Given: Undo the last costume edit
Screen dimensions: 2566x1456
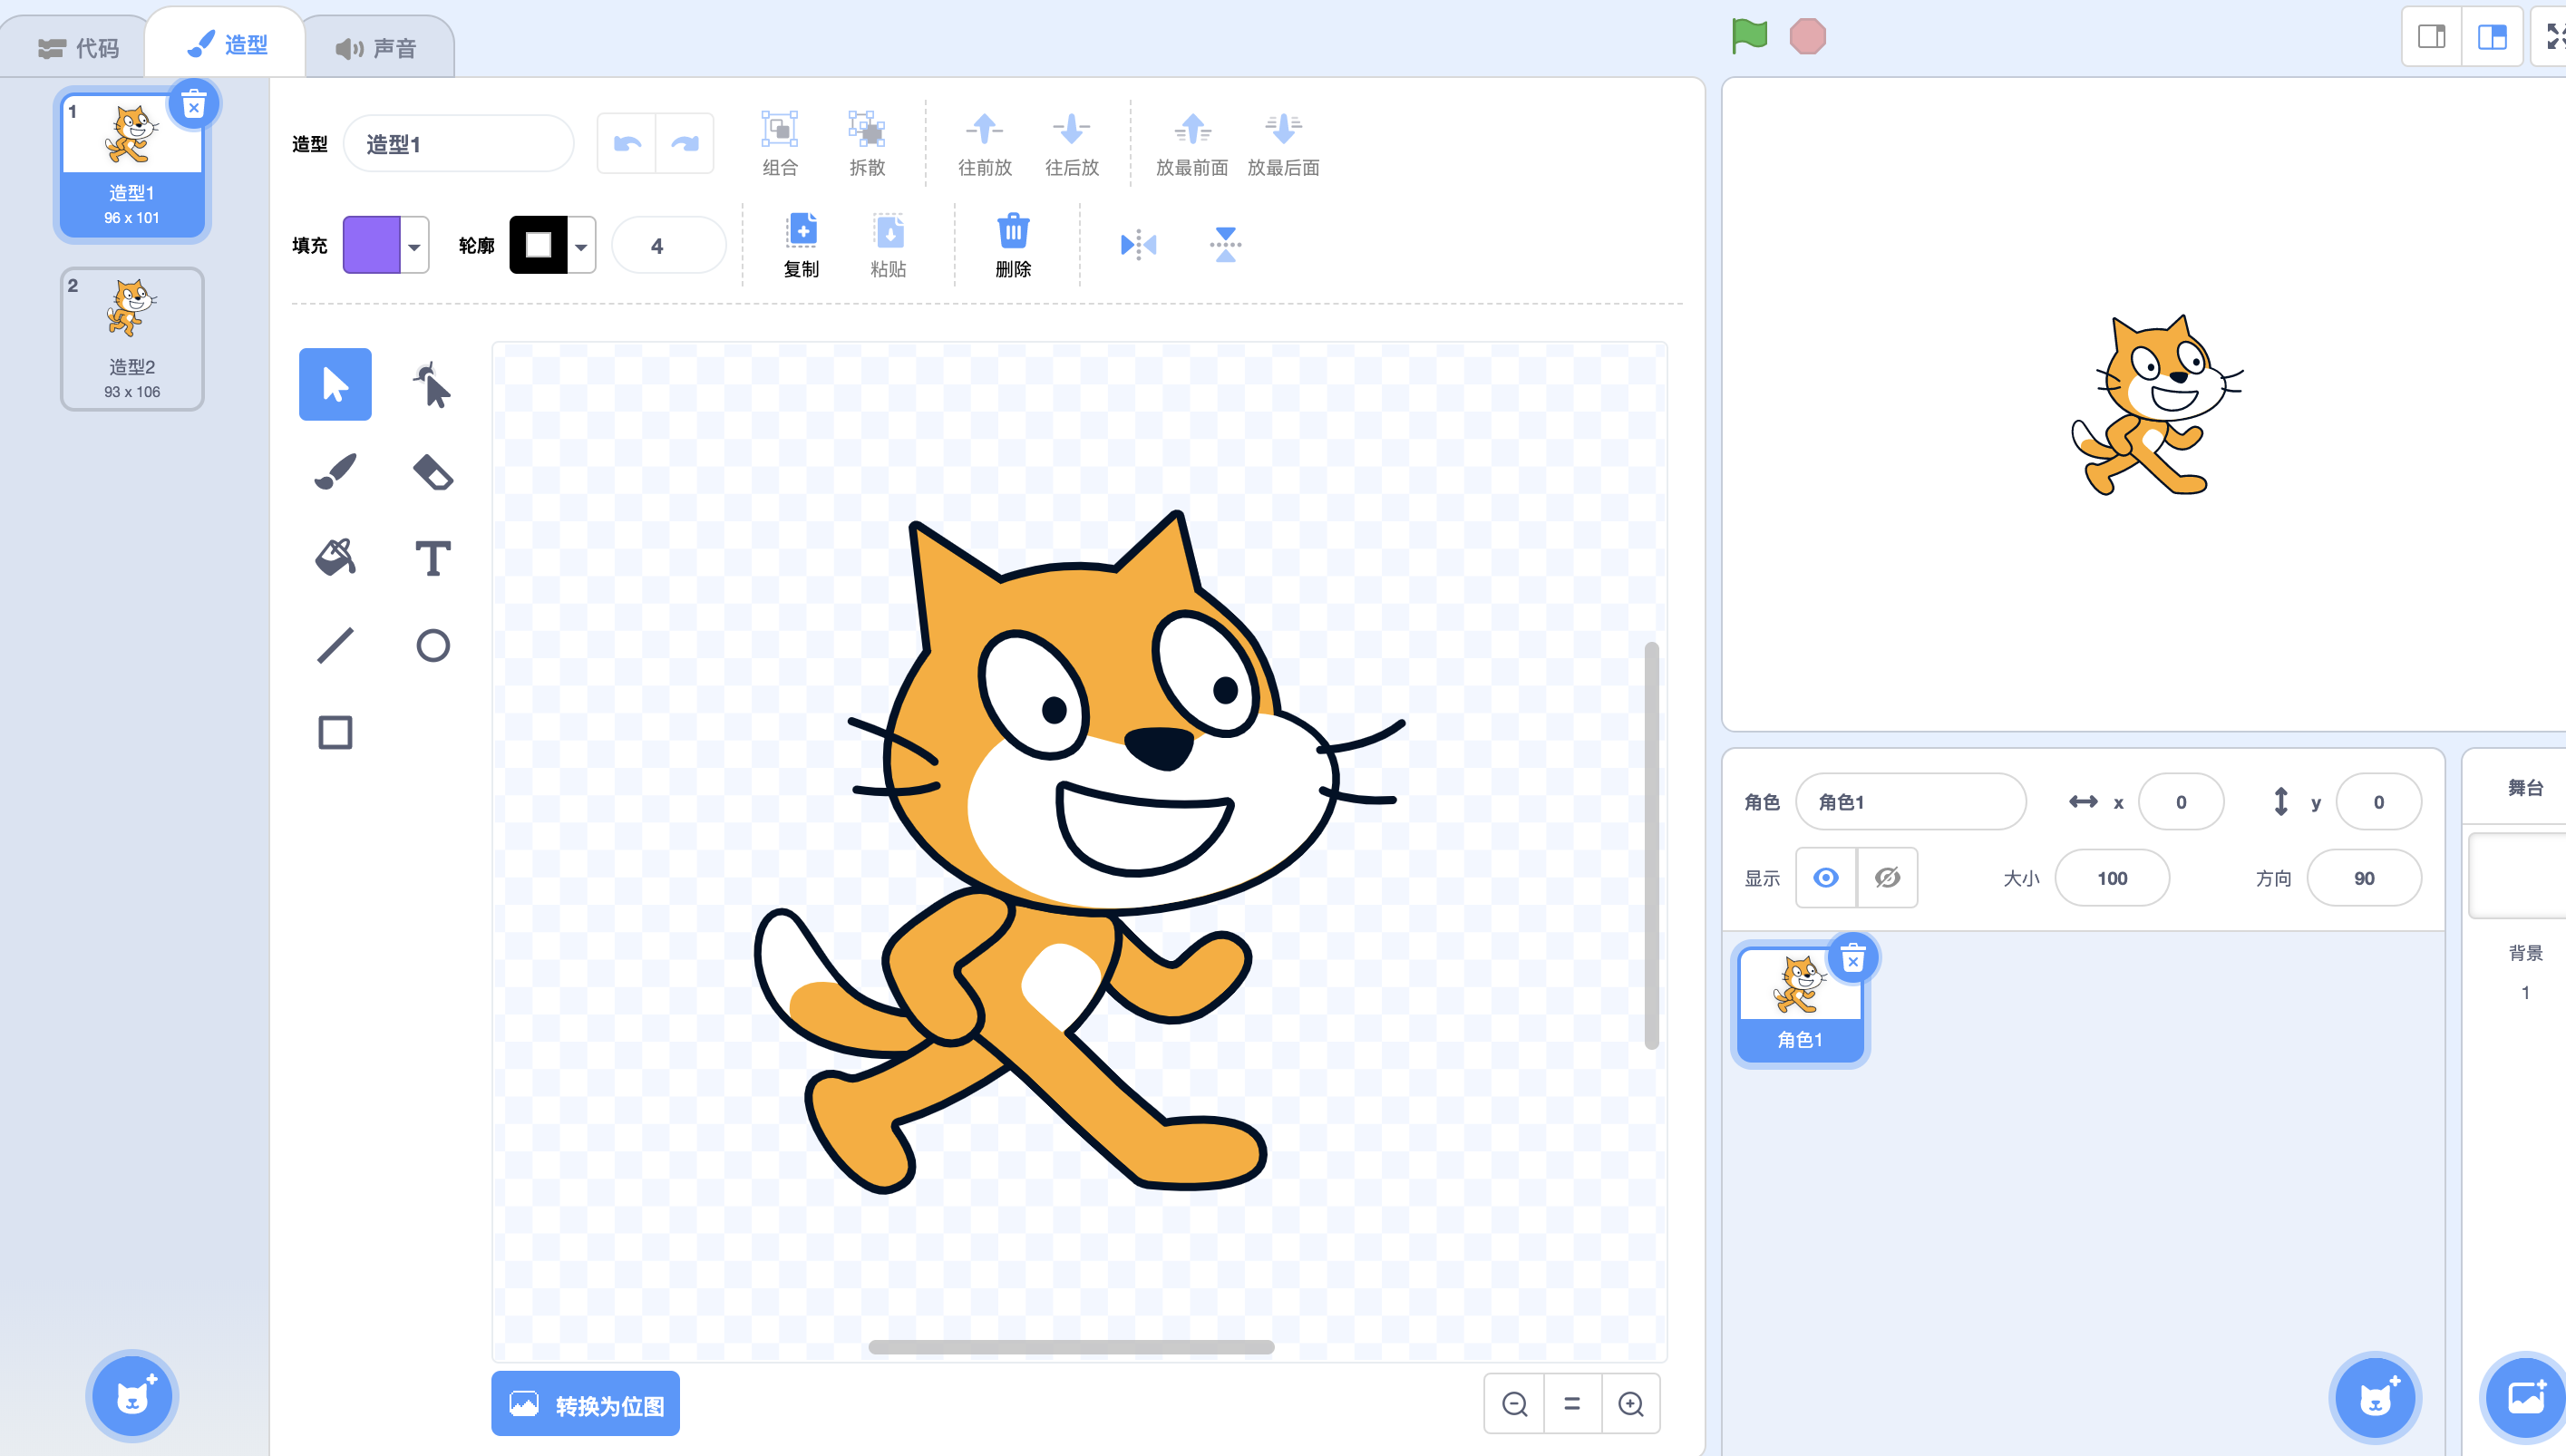Looking at the screenshot, I should coord(627,144).
